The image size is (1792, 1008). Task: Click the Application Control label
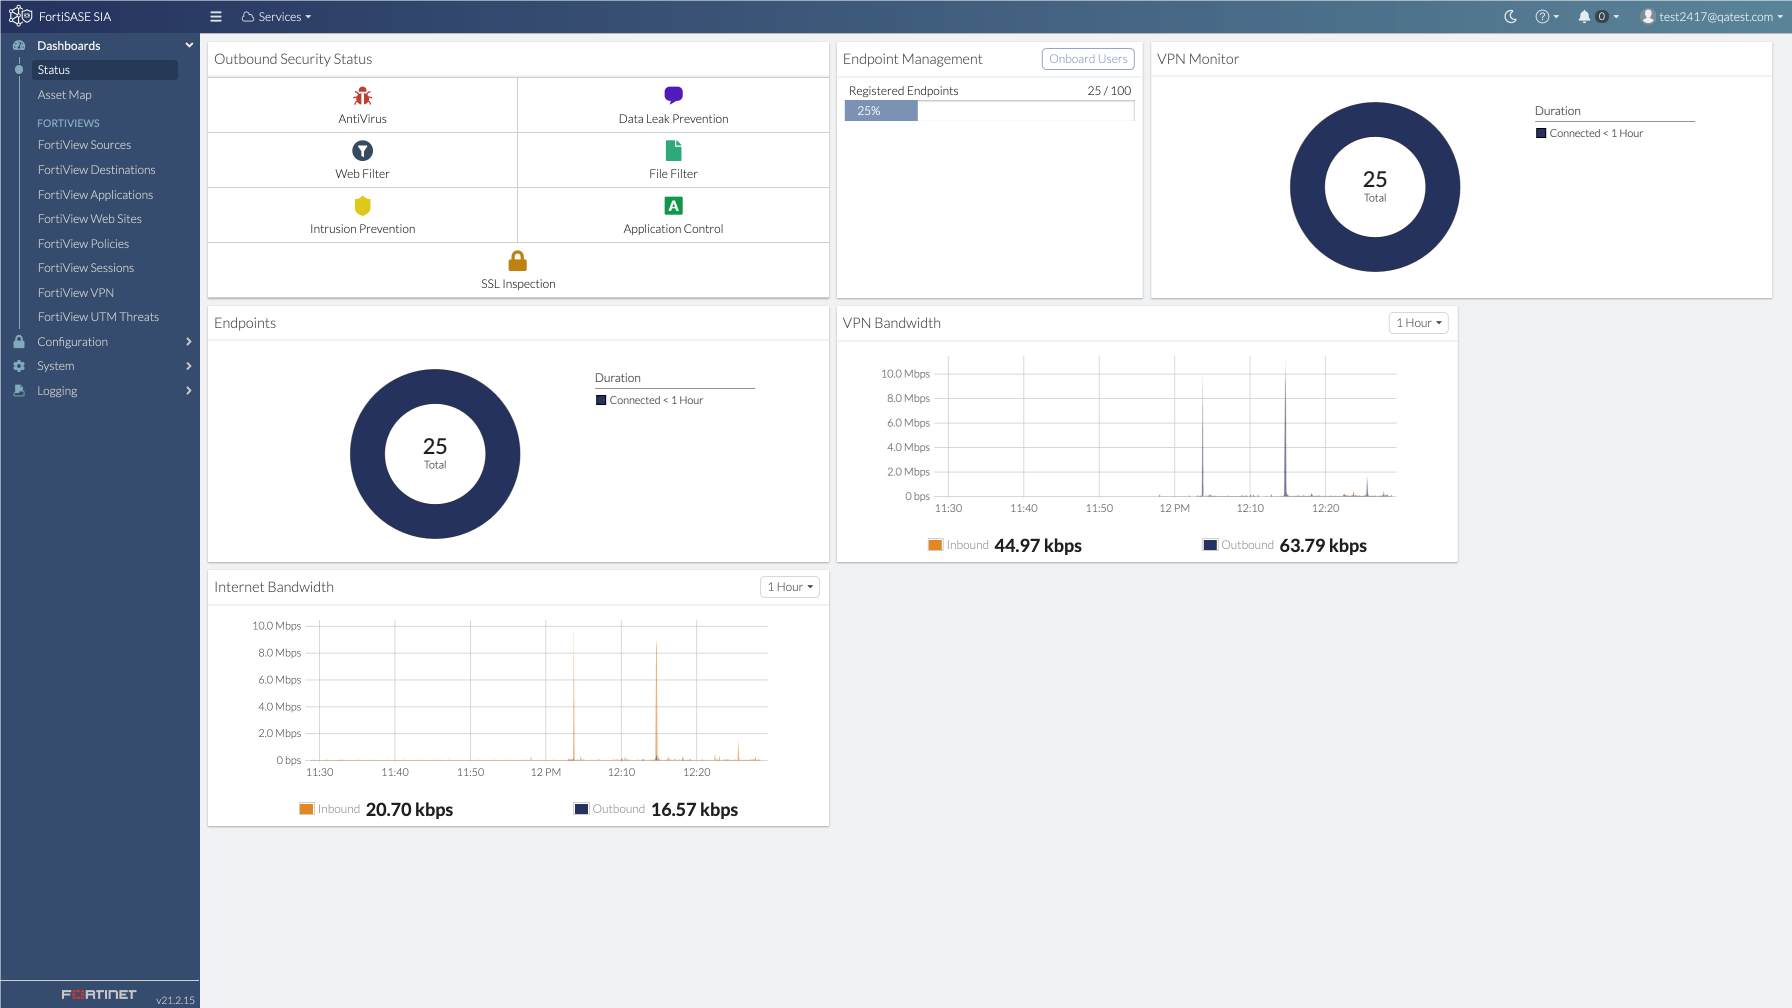click(x=673, y=229)
